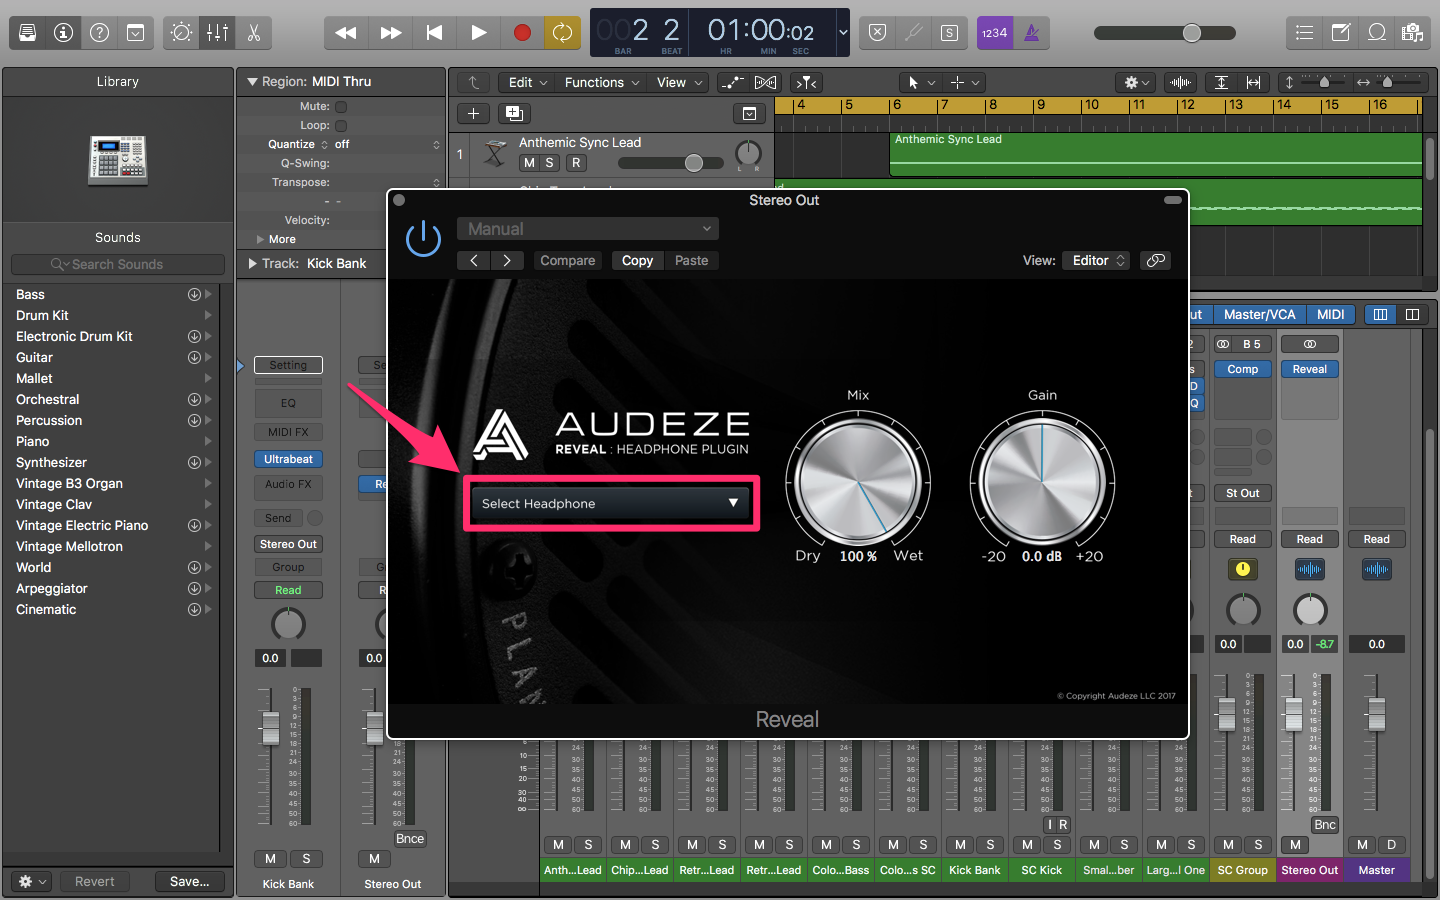Expand the More disclosure triangle
Screen dimensions: 1440x900
260,239
